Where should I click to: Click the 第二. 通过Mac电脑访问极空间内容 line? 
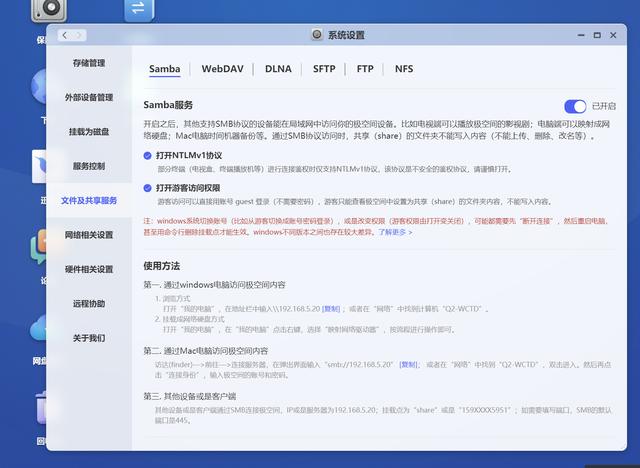click(x=206, y=351)
